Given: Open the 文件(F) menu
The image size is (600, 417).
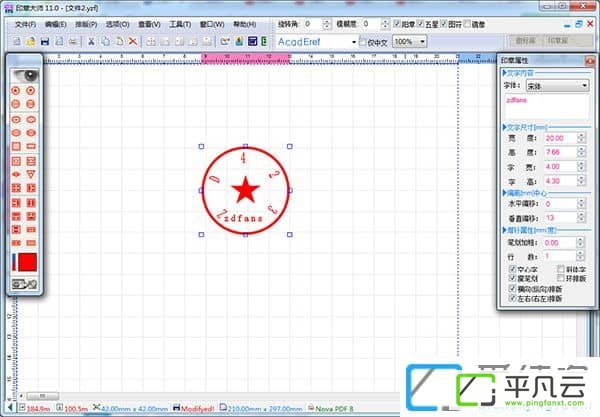Looking at the screenshot, I should 25,24.
